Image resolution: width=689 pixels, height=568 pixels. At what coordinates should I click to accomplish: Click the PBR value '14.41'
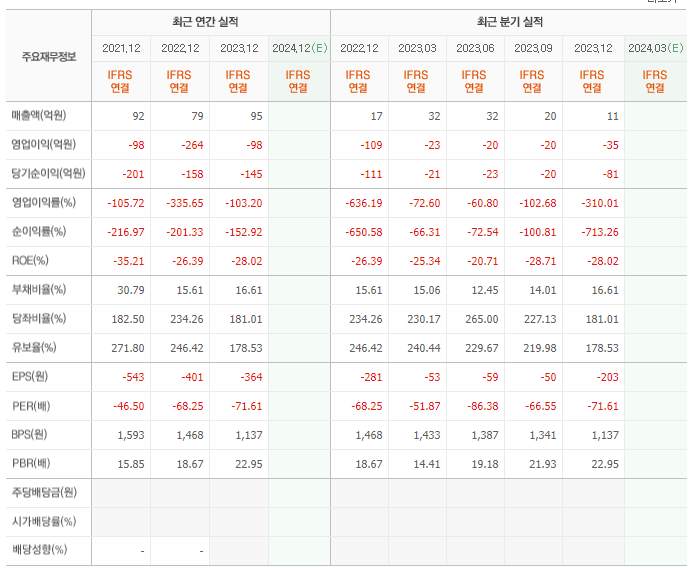coord(427,464)
